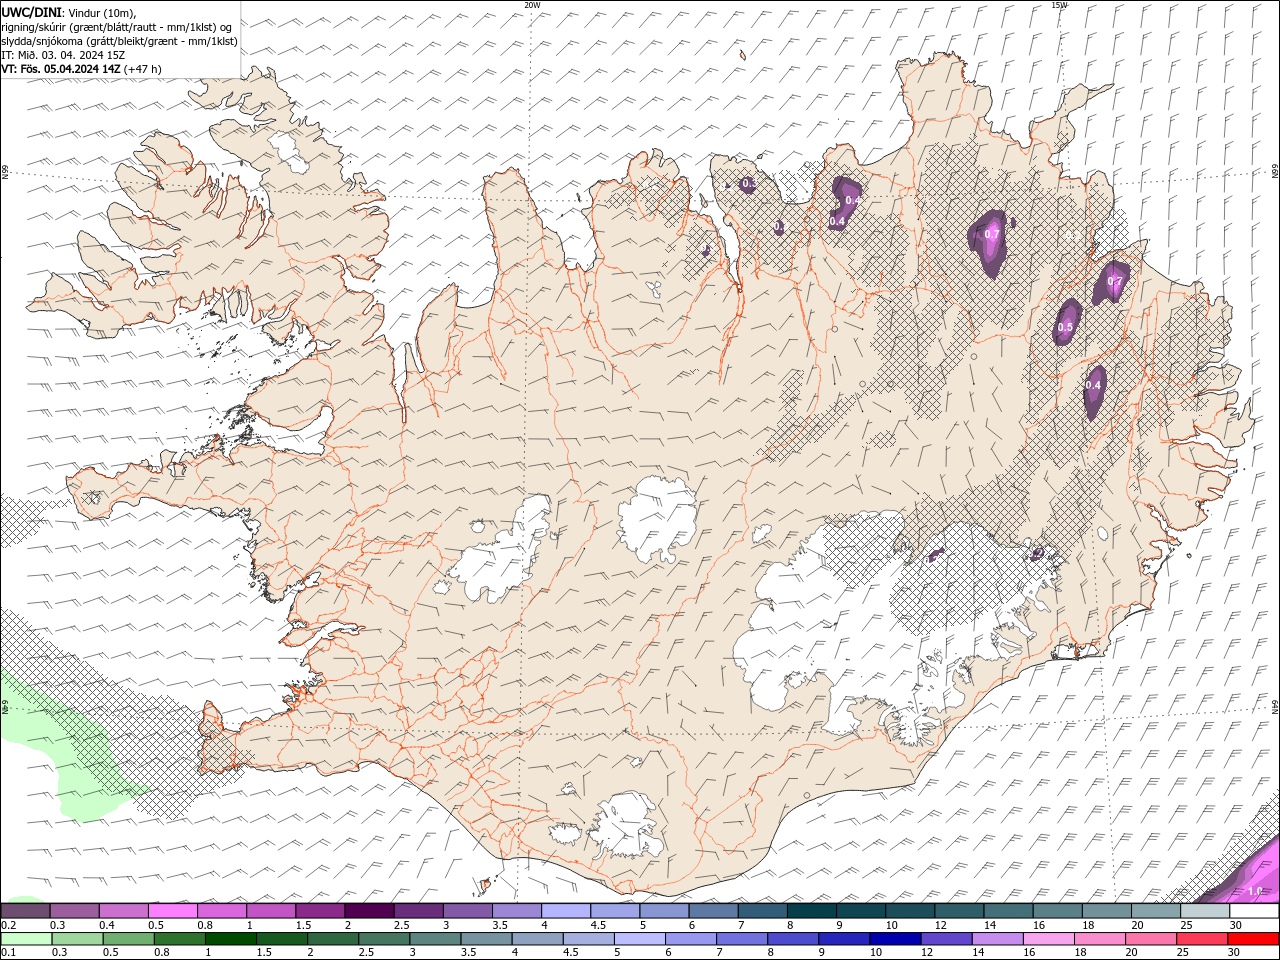Select the initial time line 'IT: Mið. 03. 04. 2024 15Z'

pos(64,55)
